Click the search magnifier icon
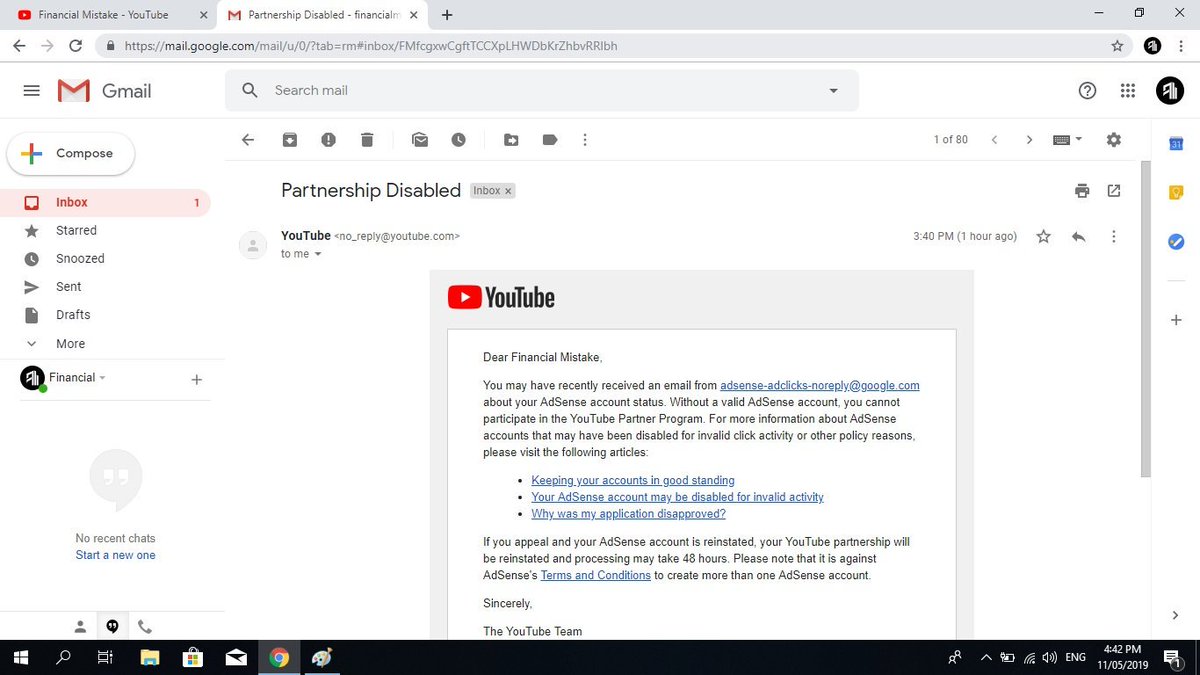The width and height of the screenshot is (1200, 675). 250,91
